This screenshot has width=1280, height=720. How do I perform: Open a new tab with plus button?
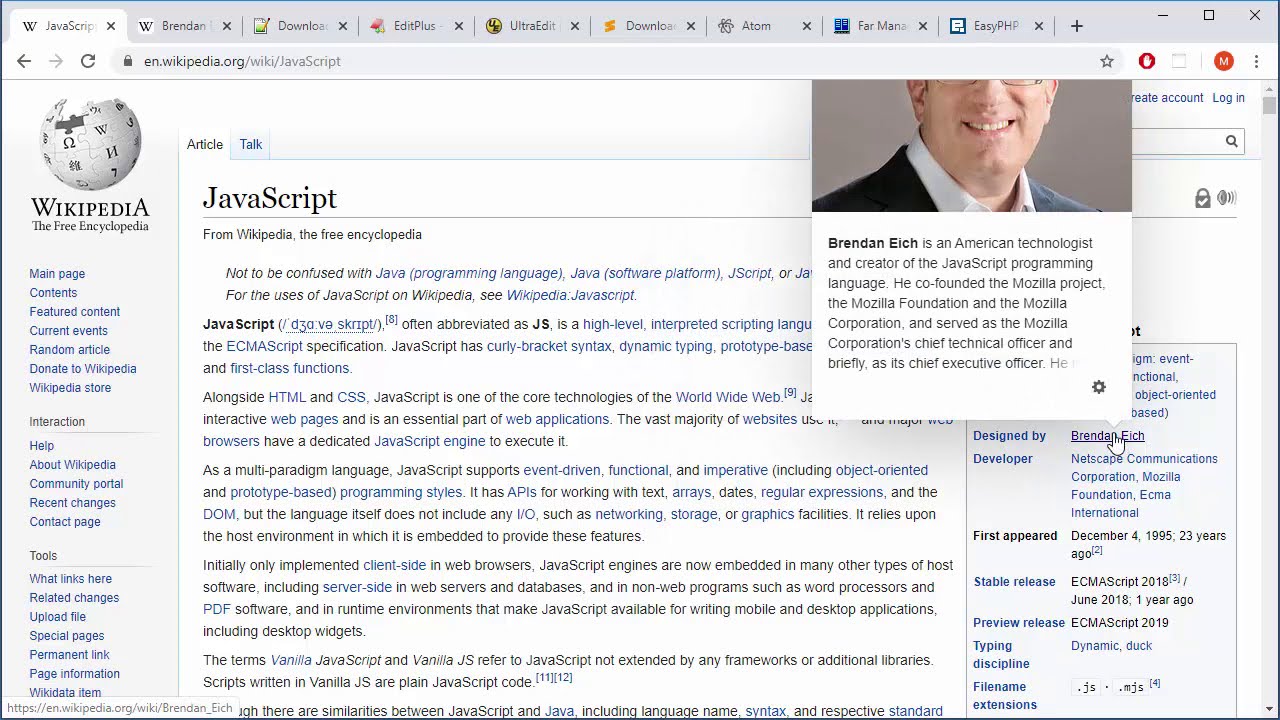coord(1077,26)
